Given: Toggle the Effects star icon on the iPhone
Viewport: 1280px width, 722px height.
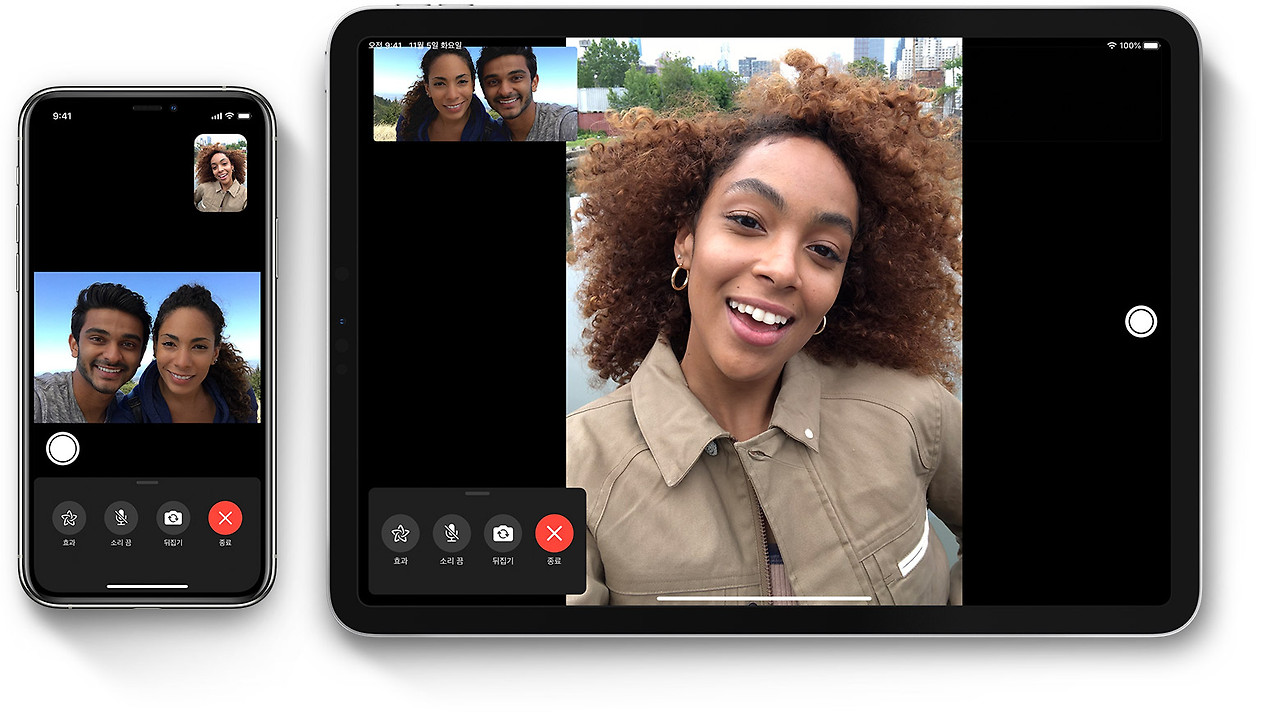Looking at the screenshot, I should [68, 517].
